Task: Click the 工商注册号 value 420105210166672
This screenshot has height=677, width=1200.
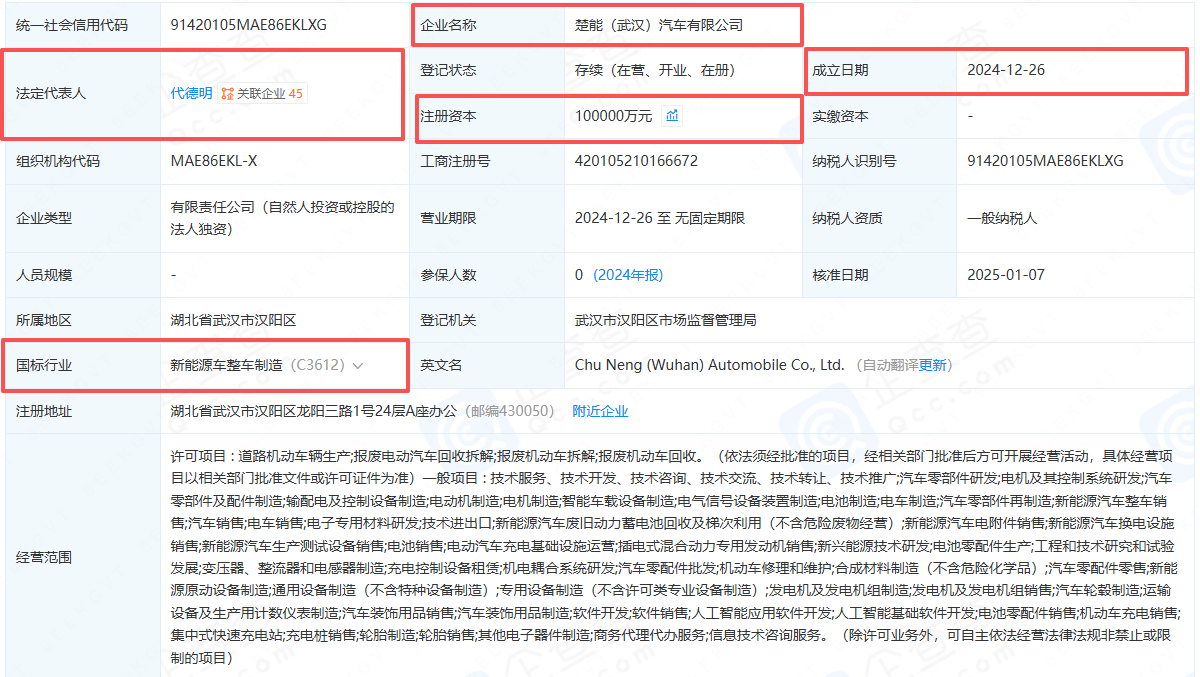Action: tap(636, 161)
